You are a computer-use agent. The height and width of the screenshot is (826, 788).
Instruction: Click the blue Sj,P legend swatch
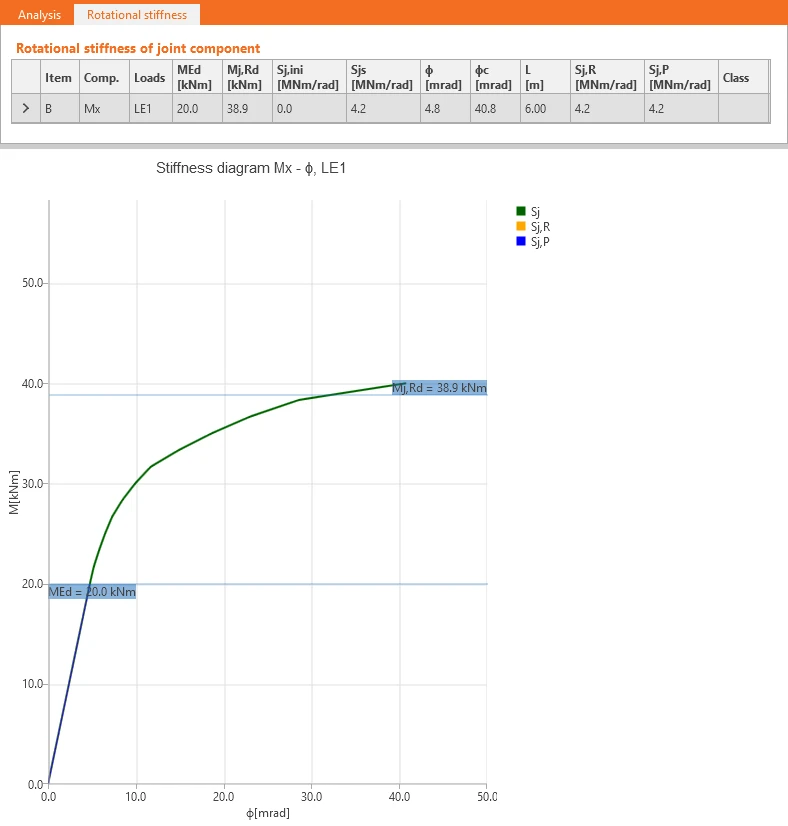point(521,241)
